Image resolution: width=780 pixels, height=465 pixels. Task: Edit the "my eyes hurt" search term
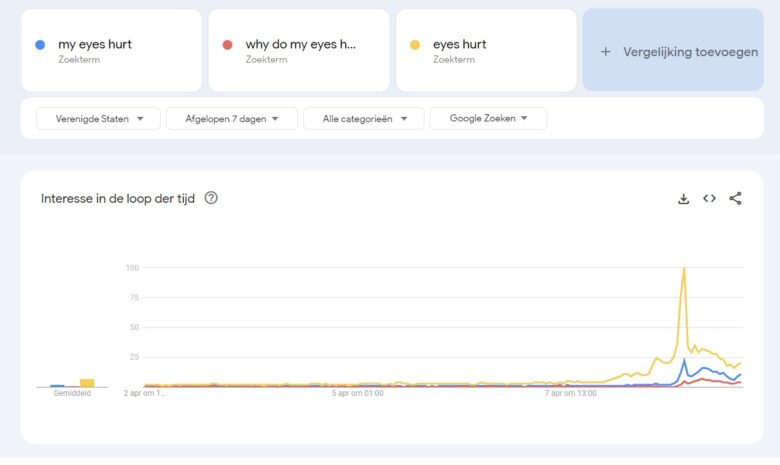(94, 44)
